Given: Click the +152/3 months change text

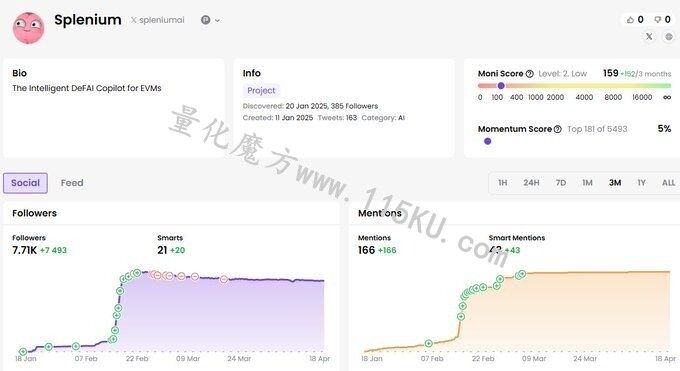Looking at the screenshot, I should coord(645,74).
